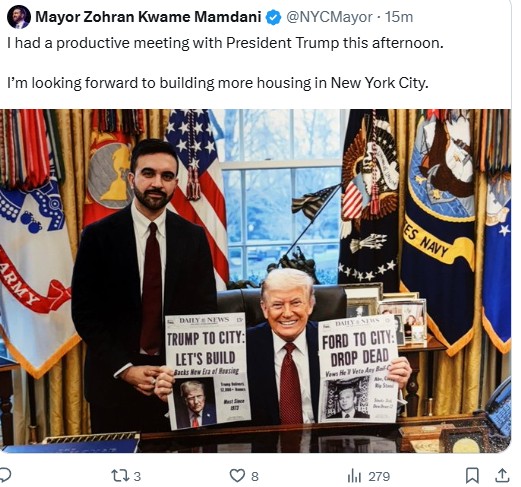This screenshot has height=487, width=521.
Task: Open the tweet author's profile avatar
Action: (x=18, y=18)
